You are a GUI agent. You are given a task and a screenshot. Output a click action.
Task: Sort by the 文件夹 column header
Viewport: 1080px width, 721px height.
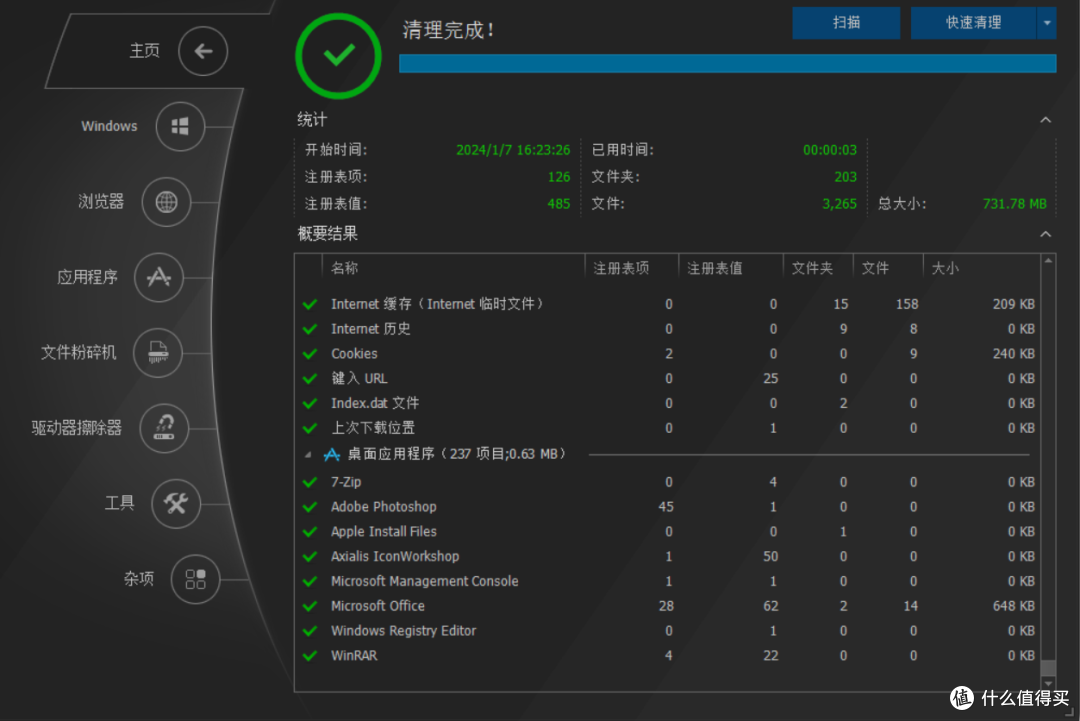pos(812,268)
